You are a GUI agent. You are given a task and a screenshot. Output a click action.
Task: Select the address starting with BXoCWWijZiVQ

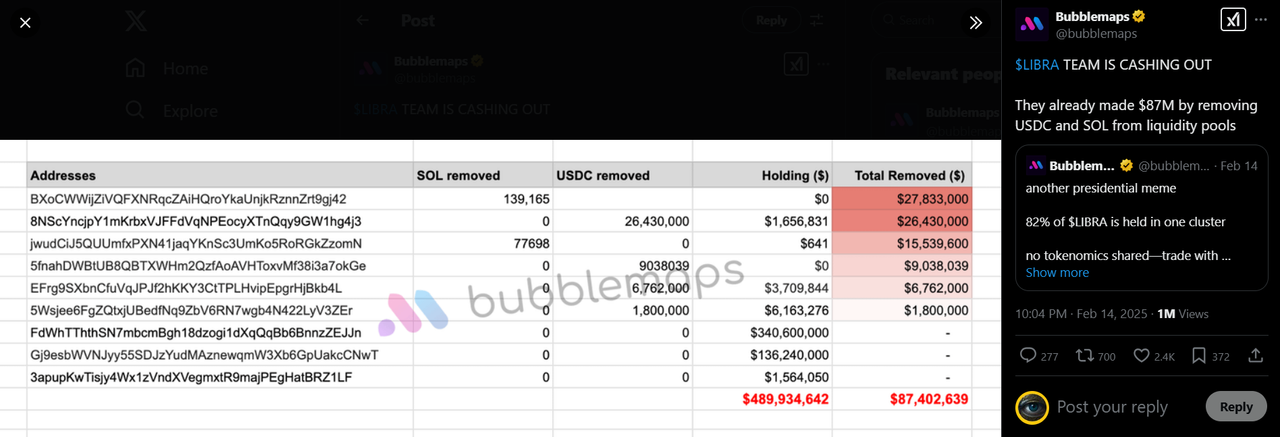click(188, 199)
